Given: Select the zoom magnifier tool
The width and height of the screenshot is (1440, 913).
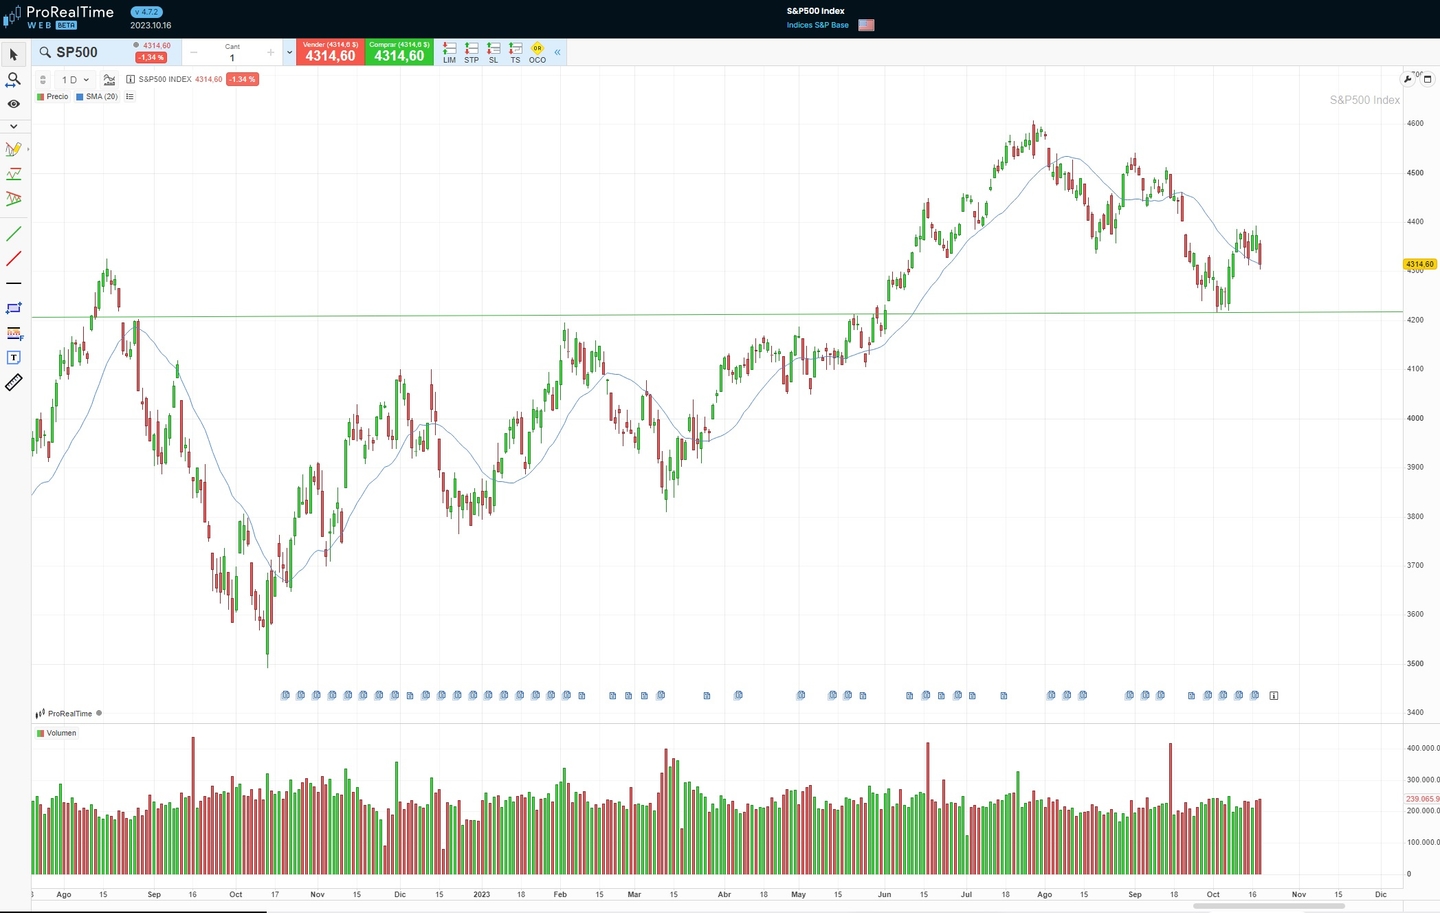Looking at the screenshot, I should click(14, 80).
